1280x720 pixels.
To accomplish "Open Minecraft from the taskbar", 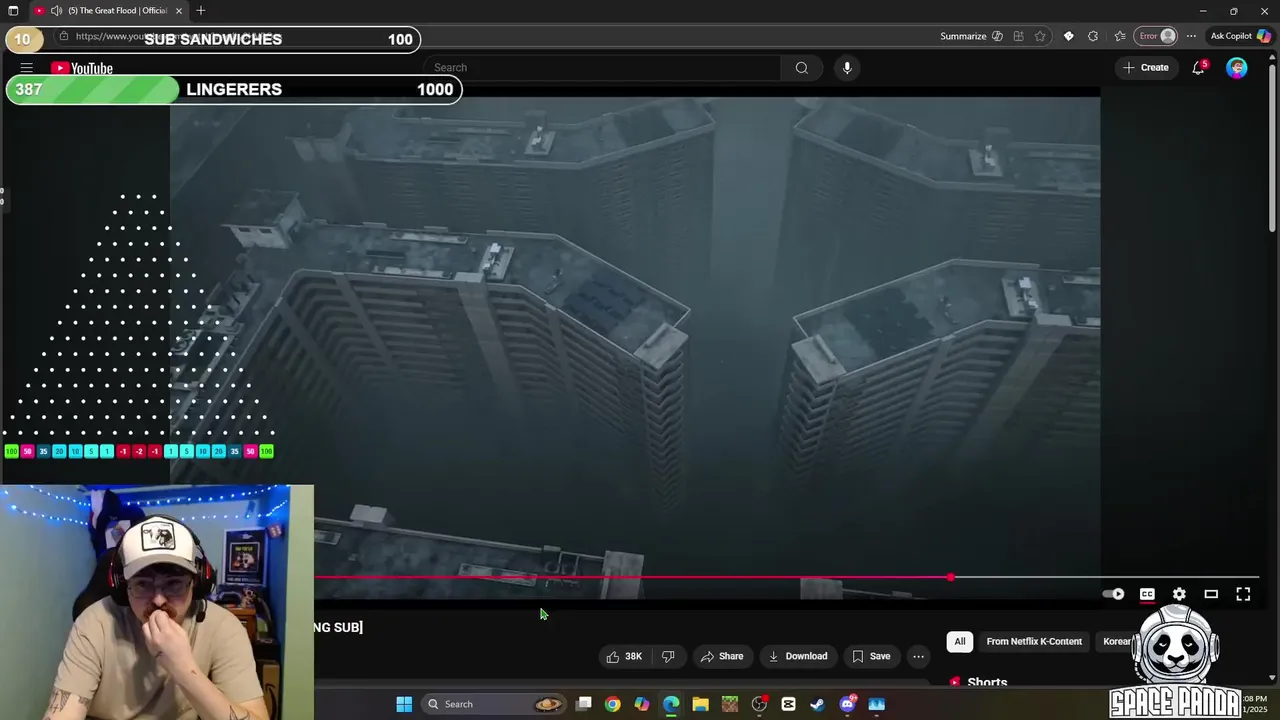I will point(730,704).
